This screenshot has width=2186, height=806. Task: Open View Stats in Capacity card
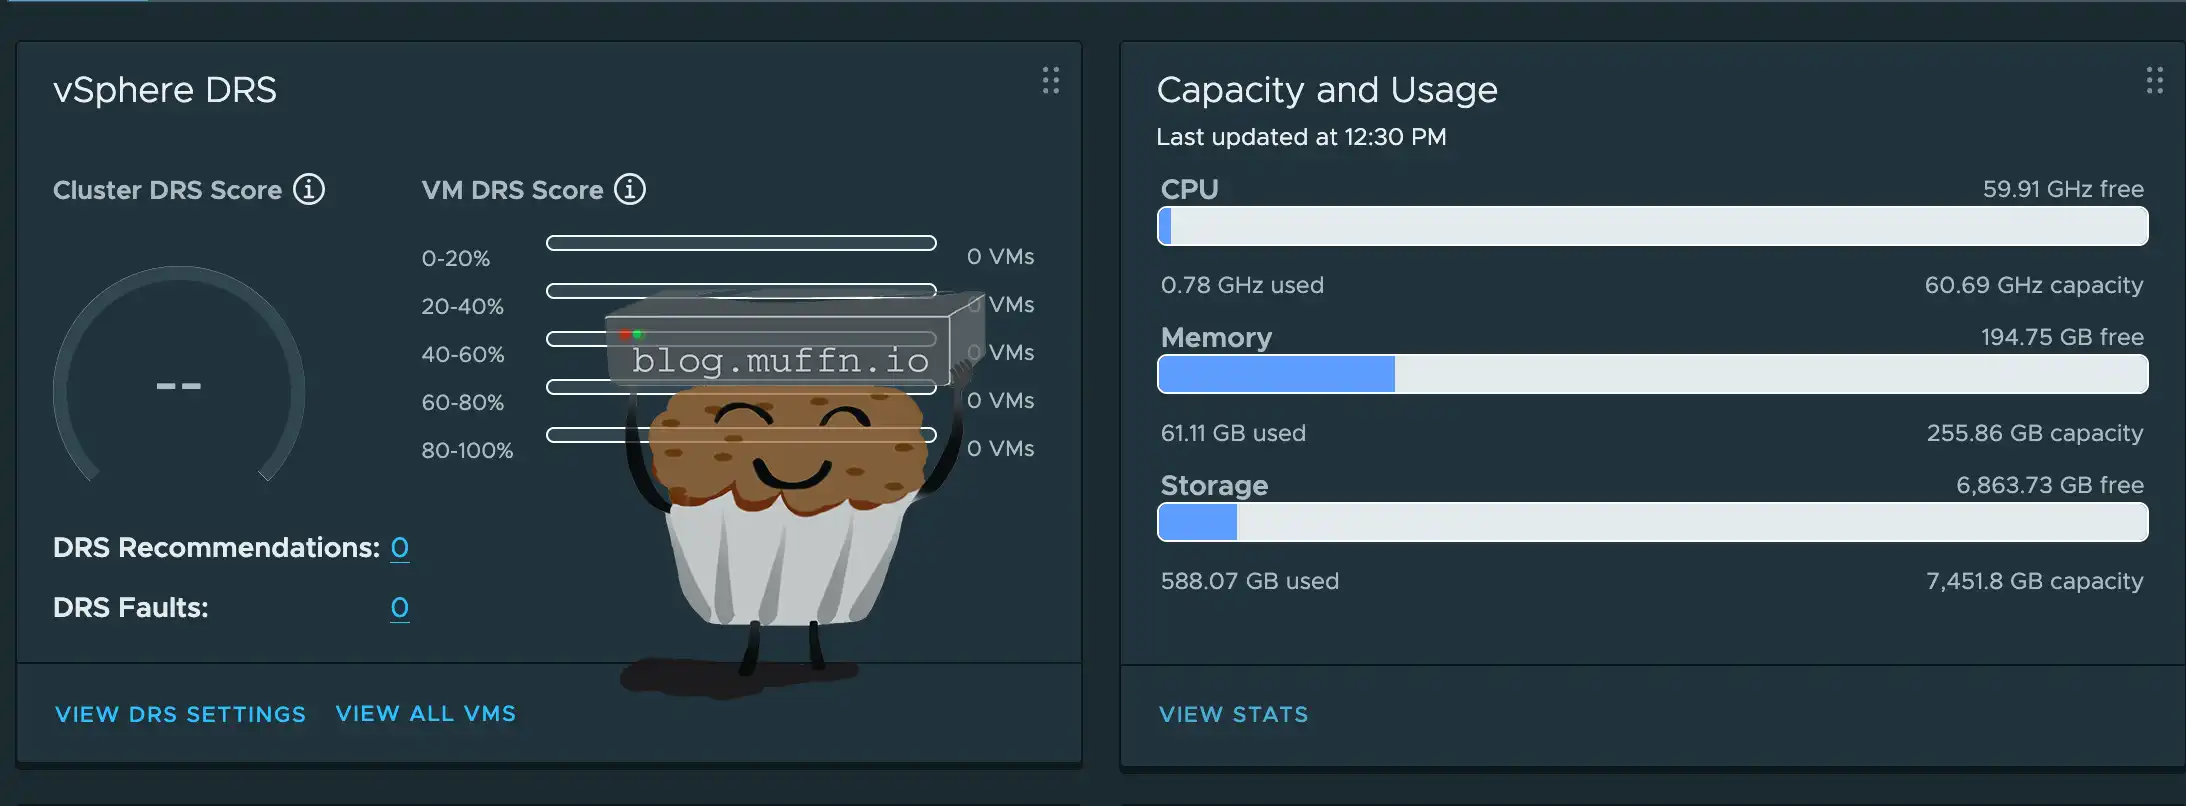(x=1233, y=714)
